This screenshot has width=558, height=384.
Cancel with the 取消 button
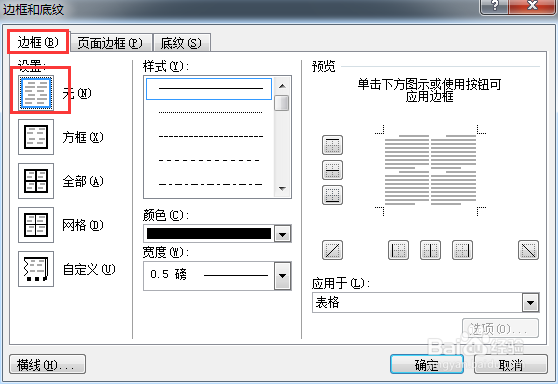510,364
